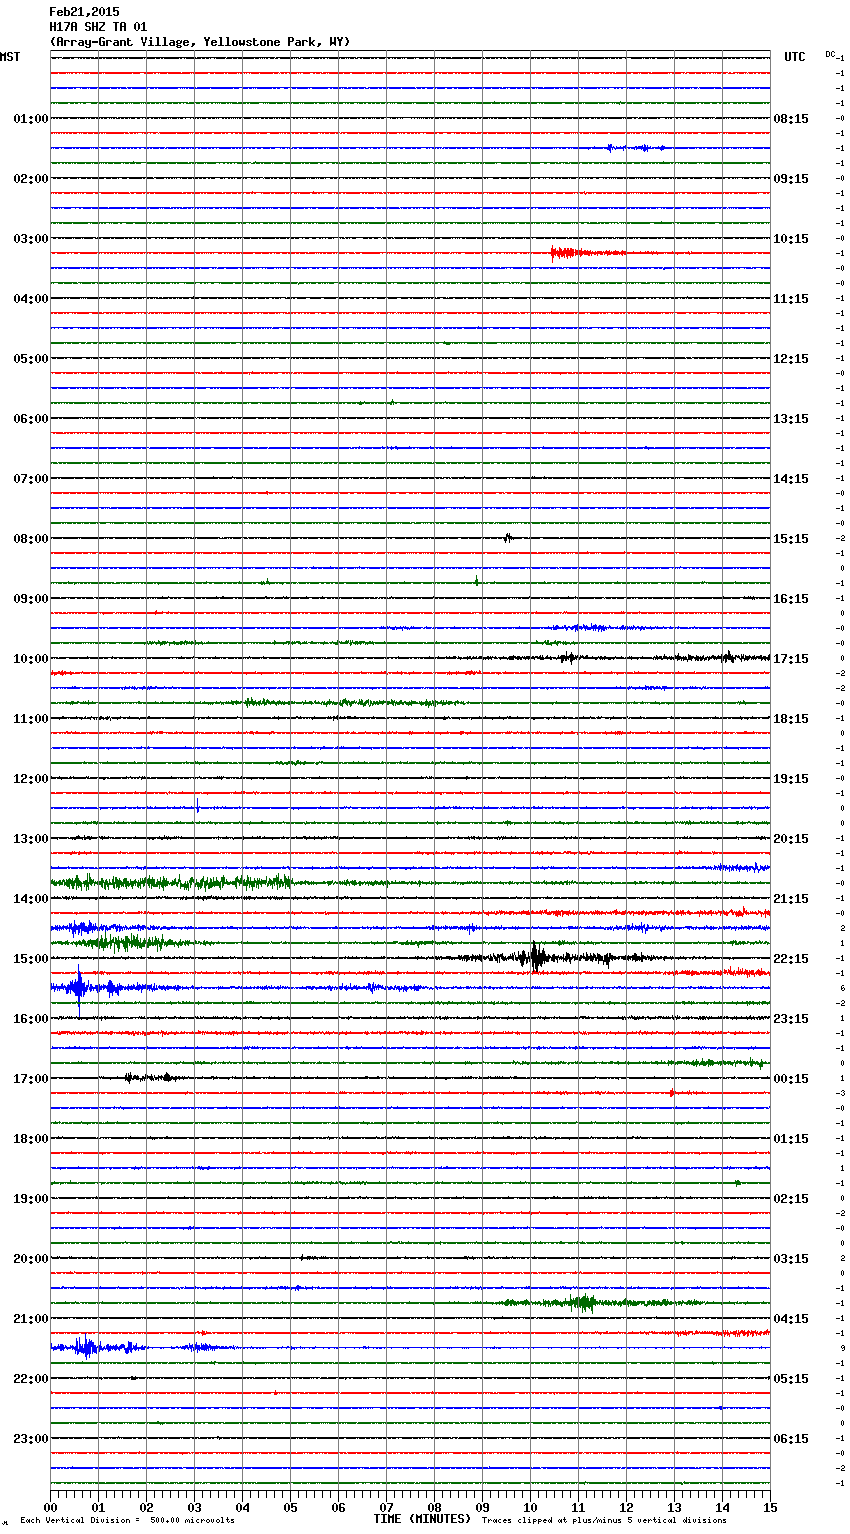Select the 02:00 MST time label
This screenshot has width=850, height=1534.
click(x=31, y=179)
